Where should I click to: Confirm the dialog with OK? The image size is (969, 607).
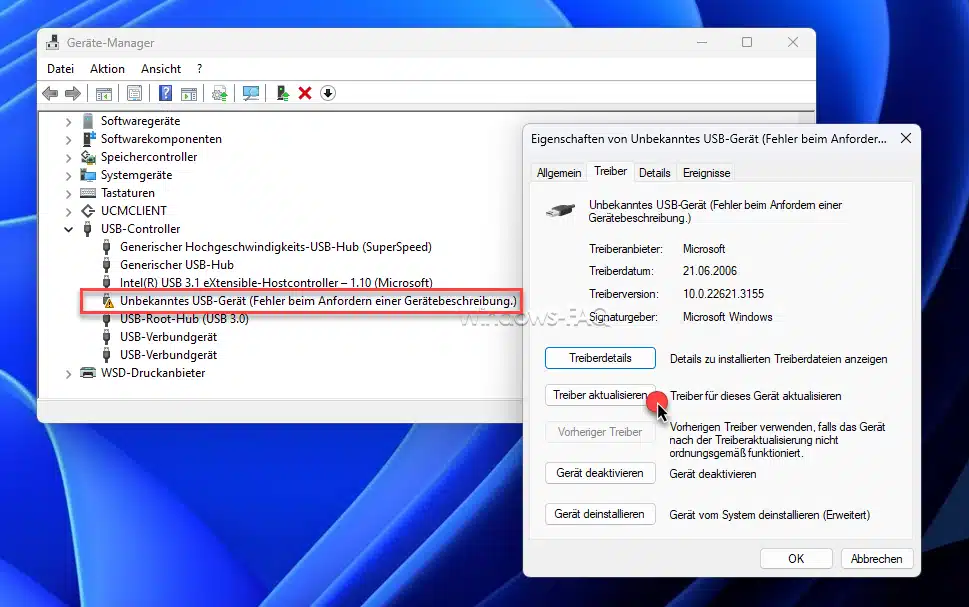[x=796, y=559]
